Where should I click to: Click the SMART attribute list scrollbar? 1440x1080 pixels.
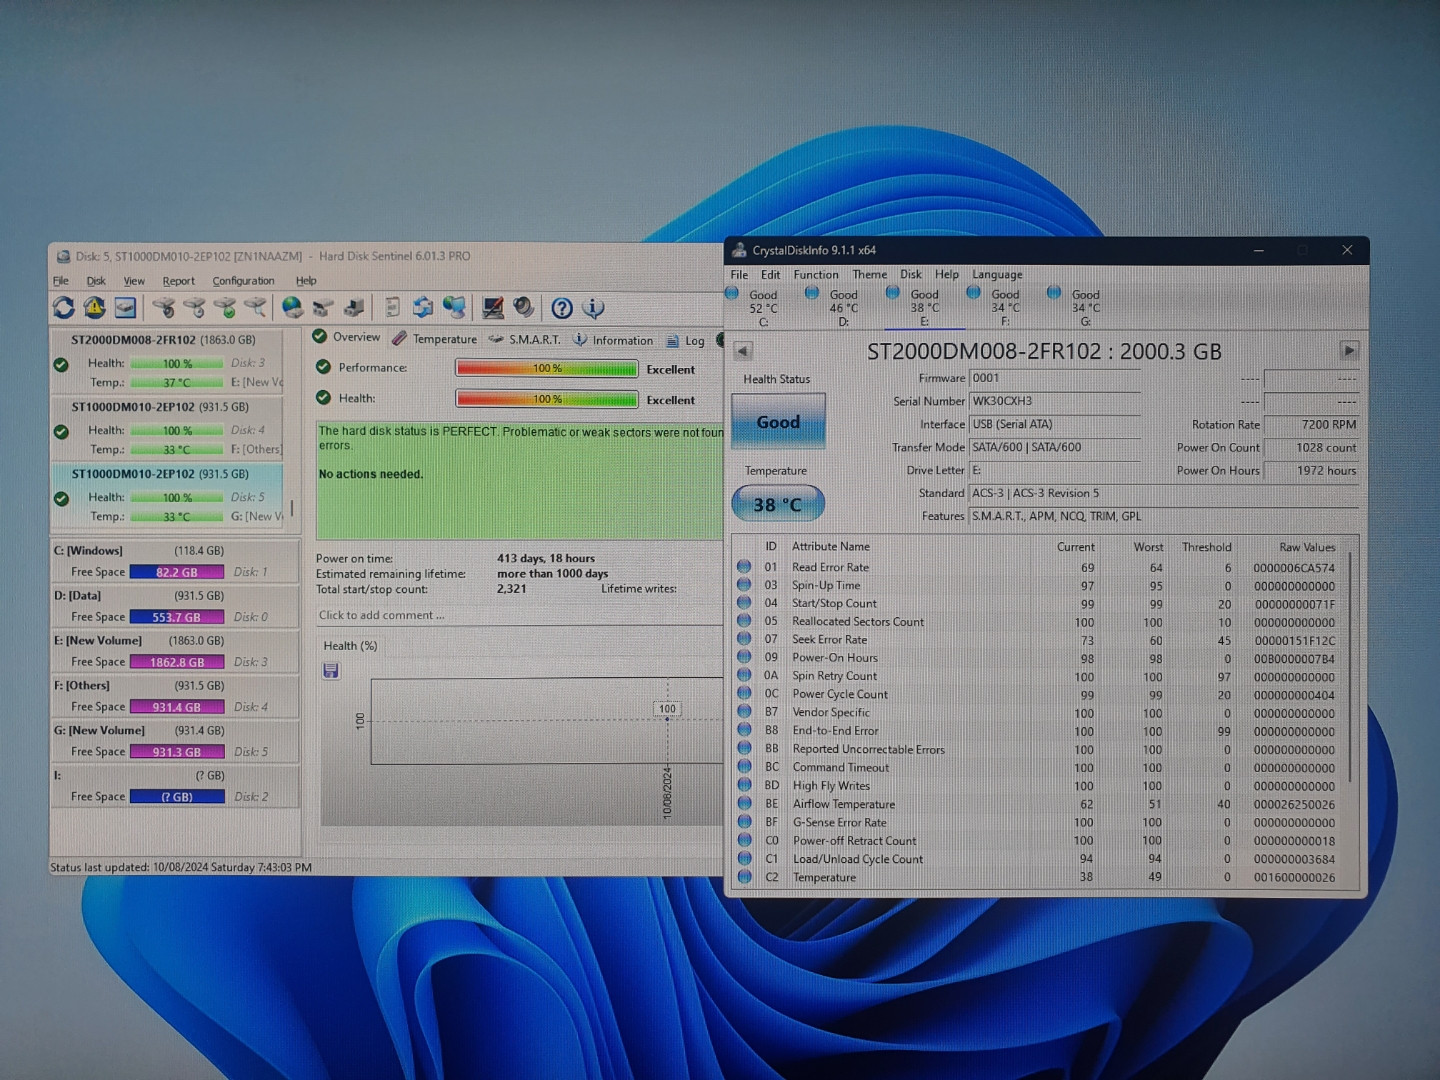pos(1351,665)
